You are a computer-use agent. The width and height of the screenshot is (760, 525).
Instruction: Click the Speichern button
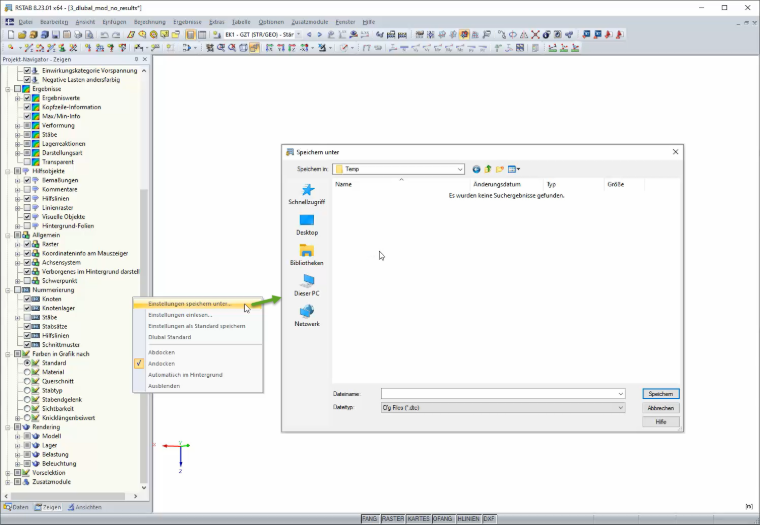point(661,394)
